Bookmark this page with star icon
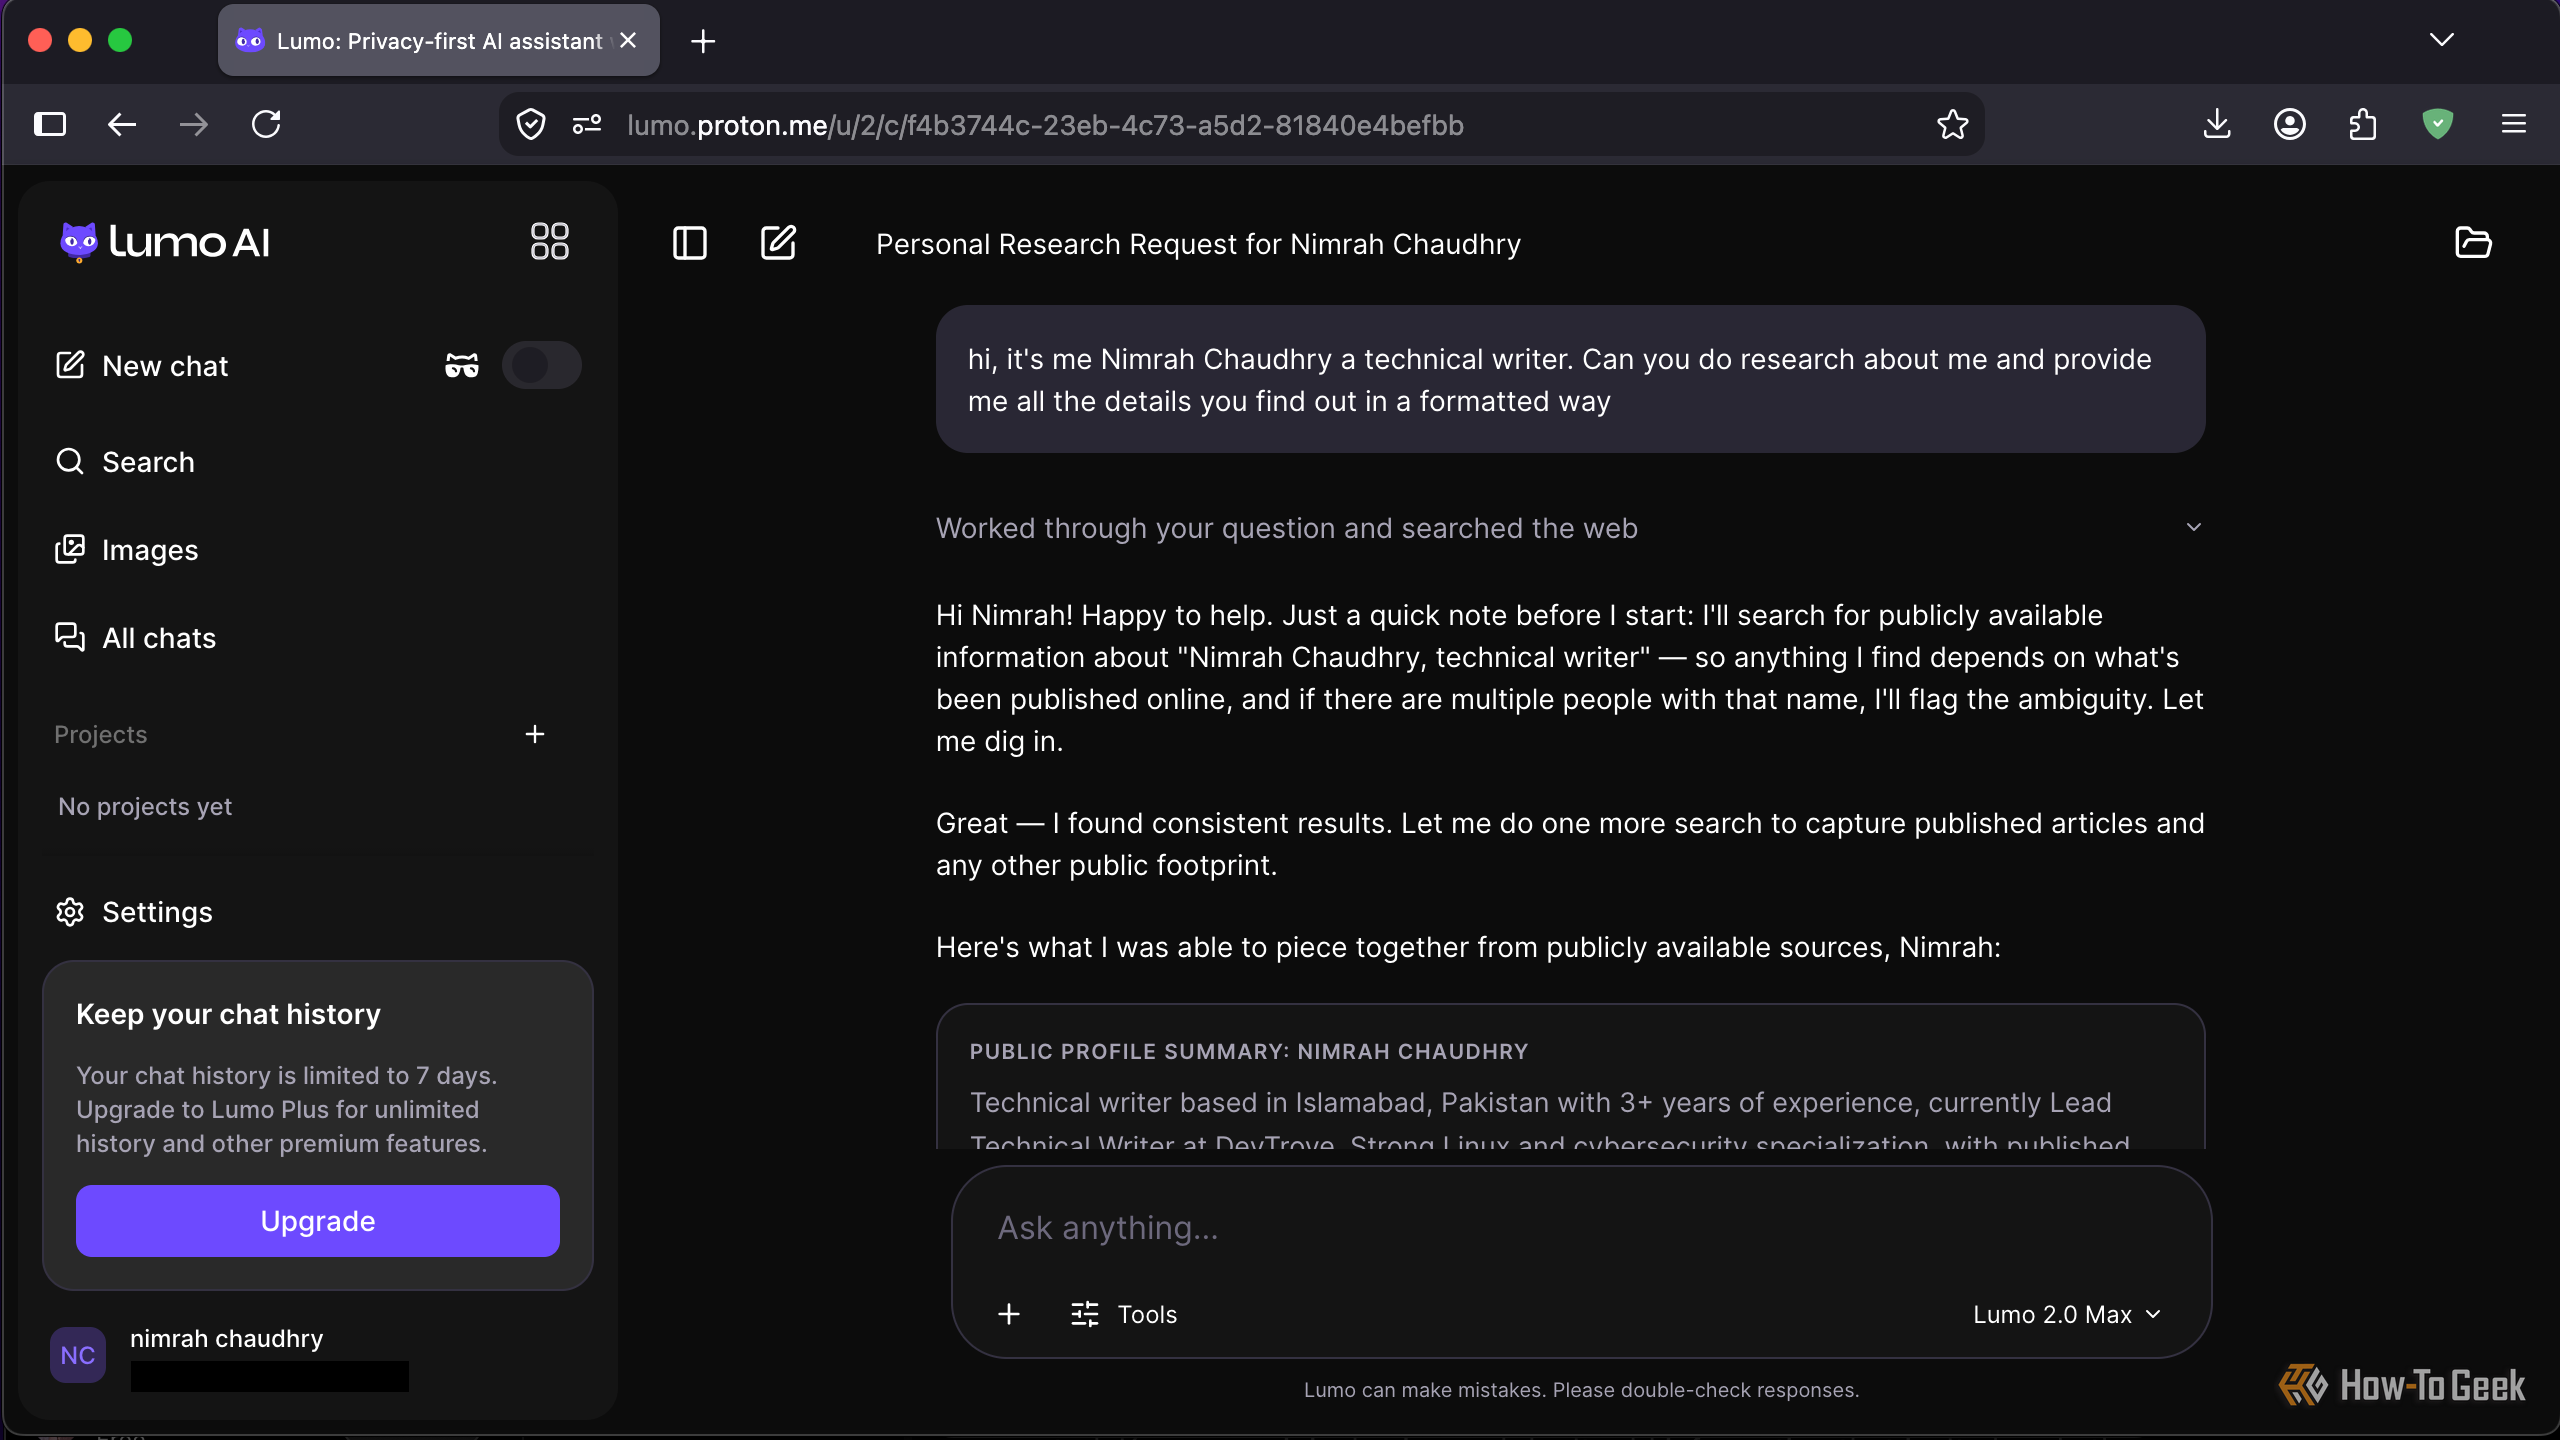 tap(1953, 125)
